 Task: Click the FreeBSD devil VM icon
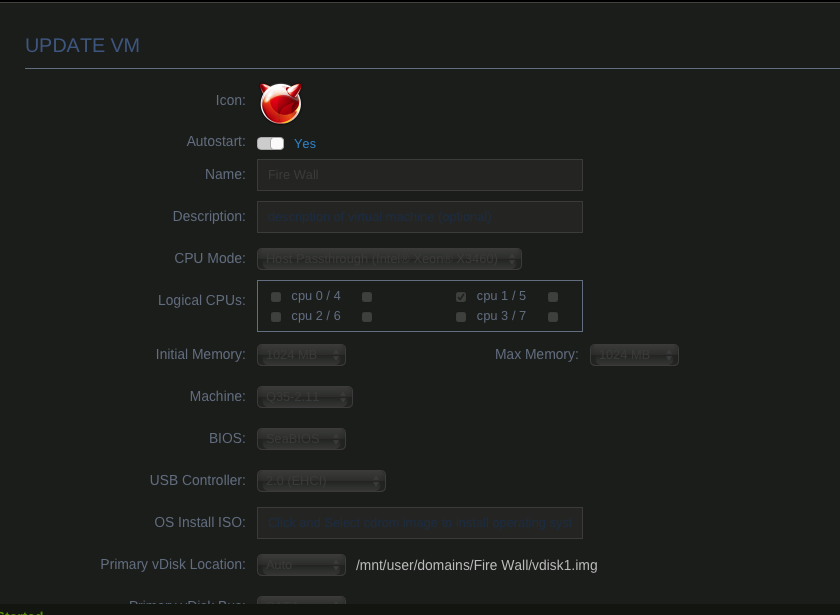(x=281, y=103)
